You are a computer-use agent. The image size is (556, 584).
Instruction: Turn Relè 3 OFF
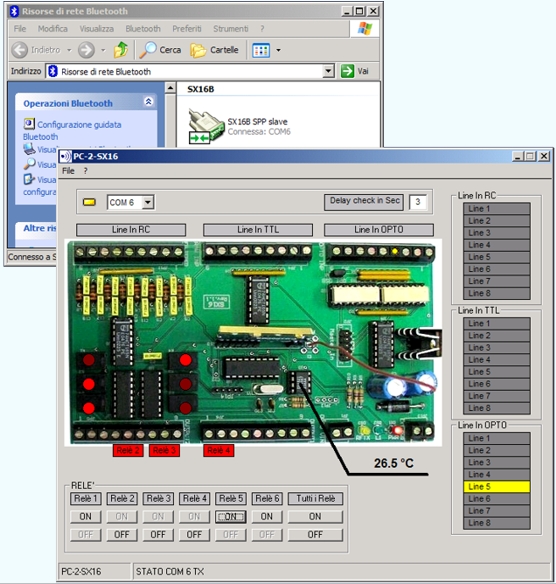tap(158, 534)
